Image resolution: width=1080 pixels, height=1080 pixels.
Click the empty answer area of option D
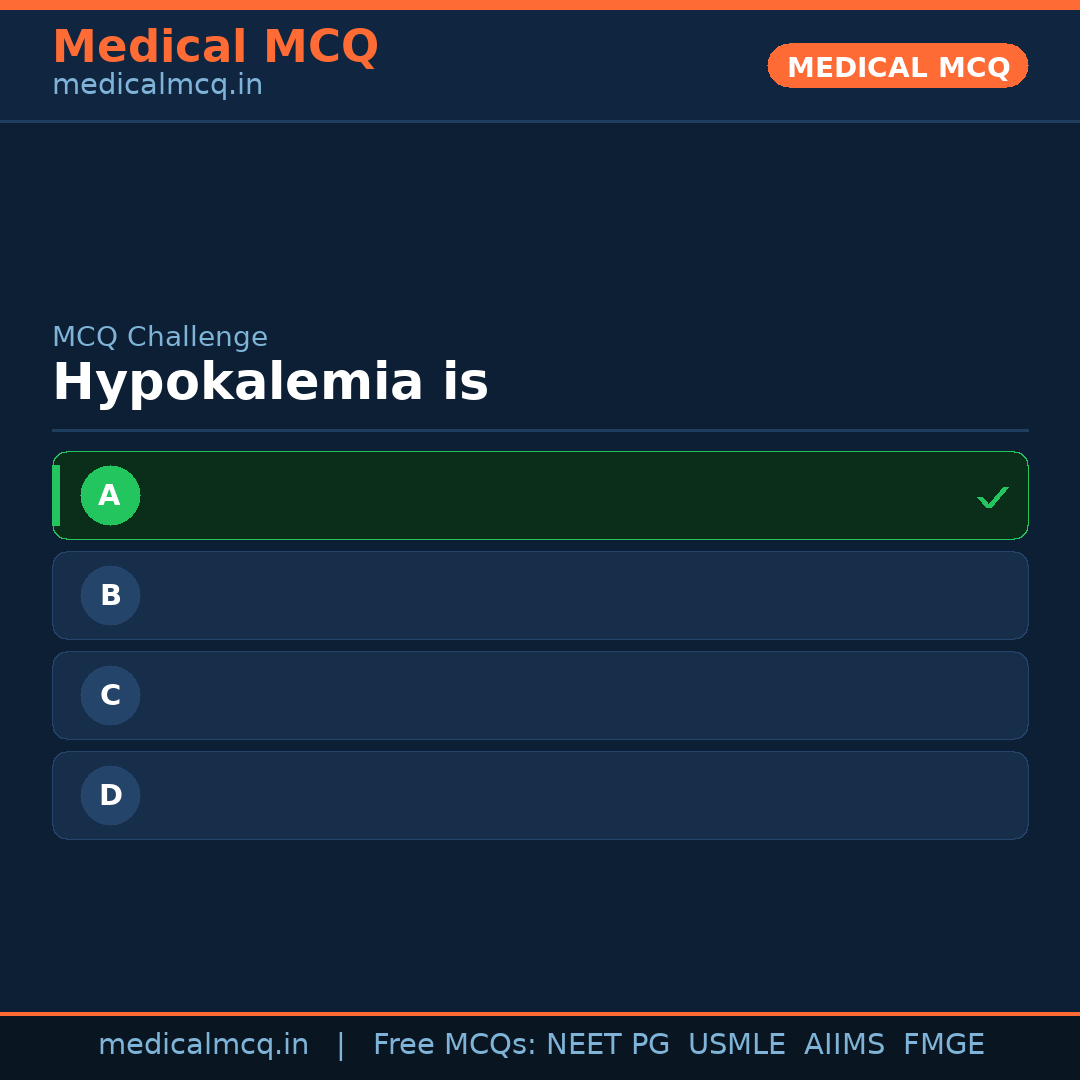pos(560,795)
